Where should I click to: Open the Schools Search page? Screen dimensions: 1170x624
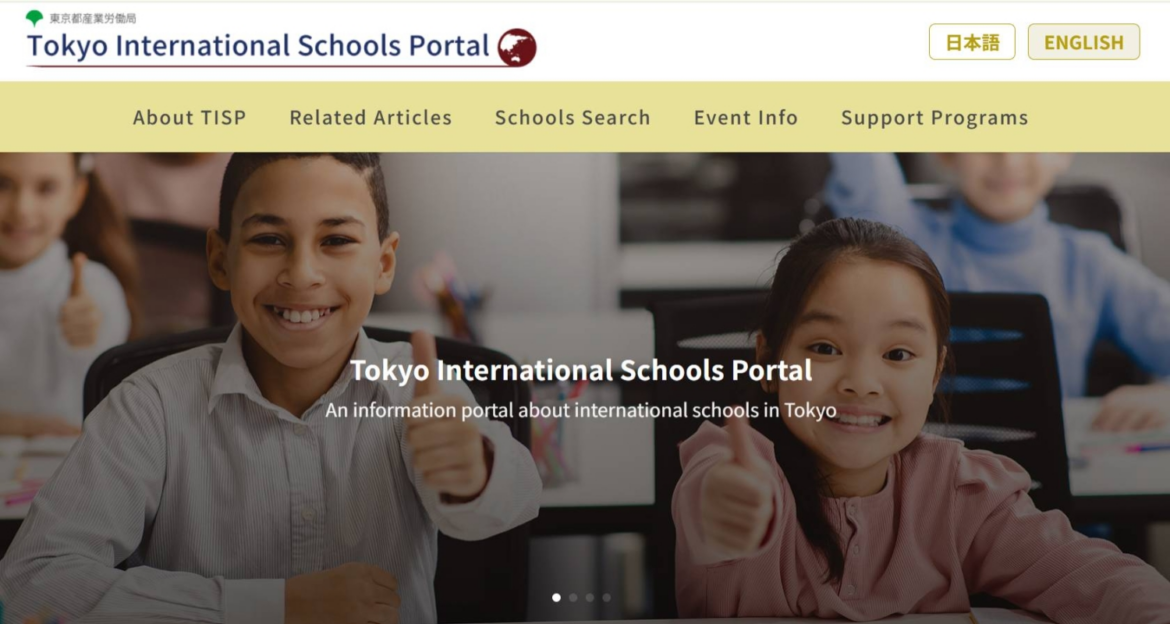(572, 117)
